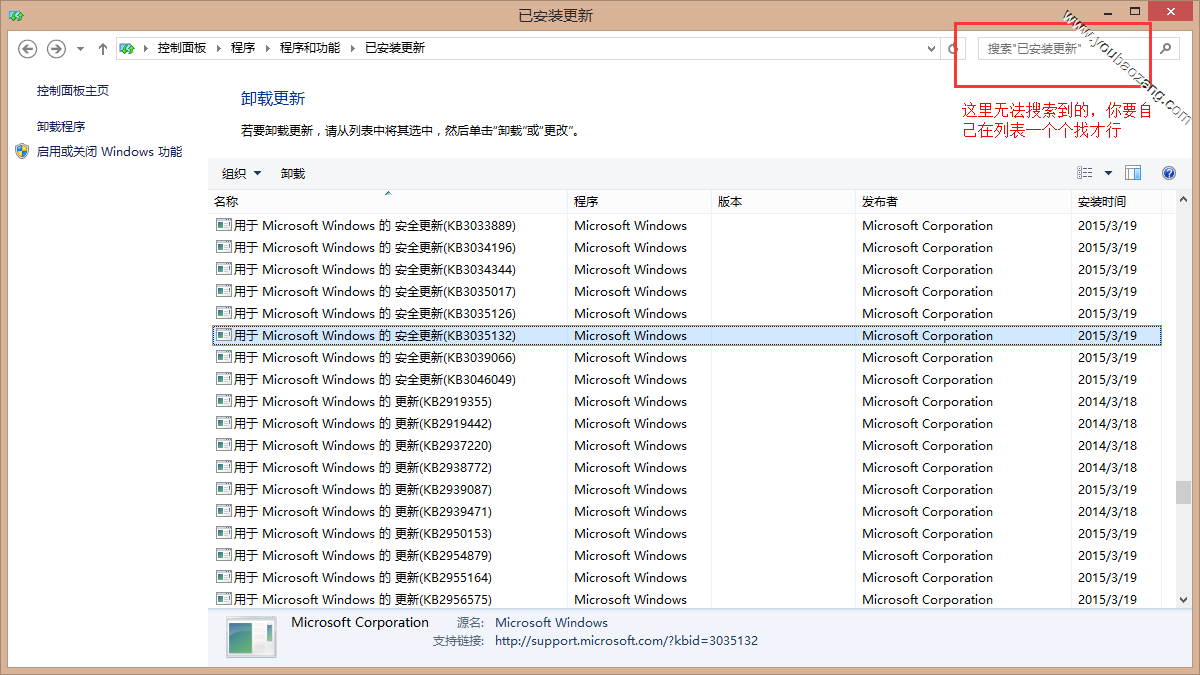Click the icon of update KB2939087

pyautogui.click(x=224, y=489)
